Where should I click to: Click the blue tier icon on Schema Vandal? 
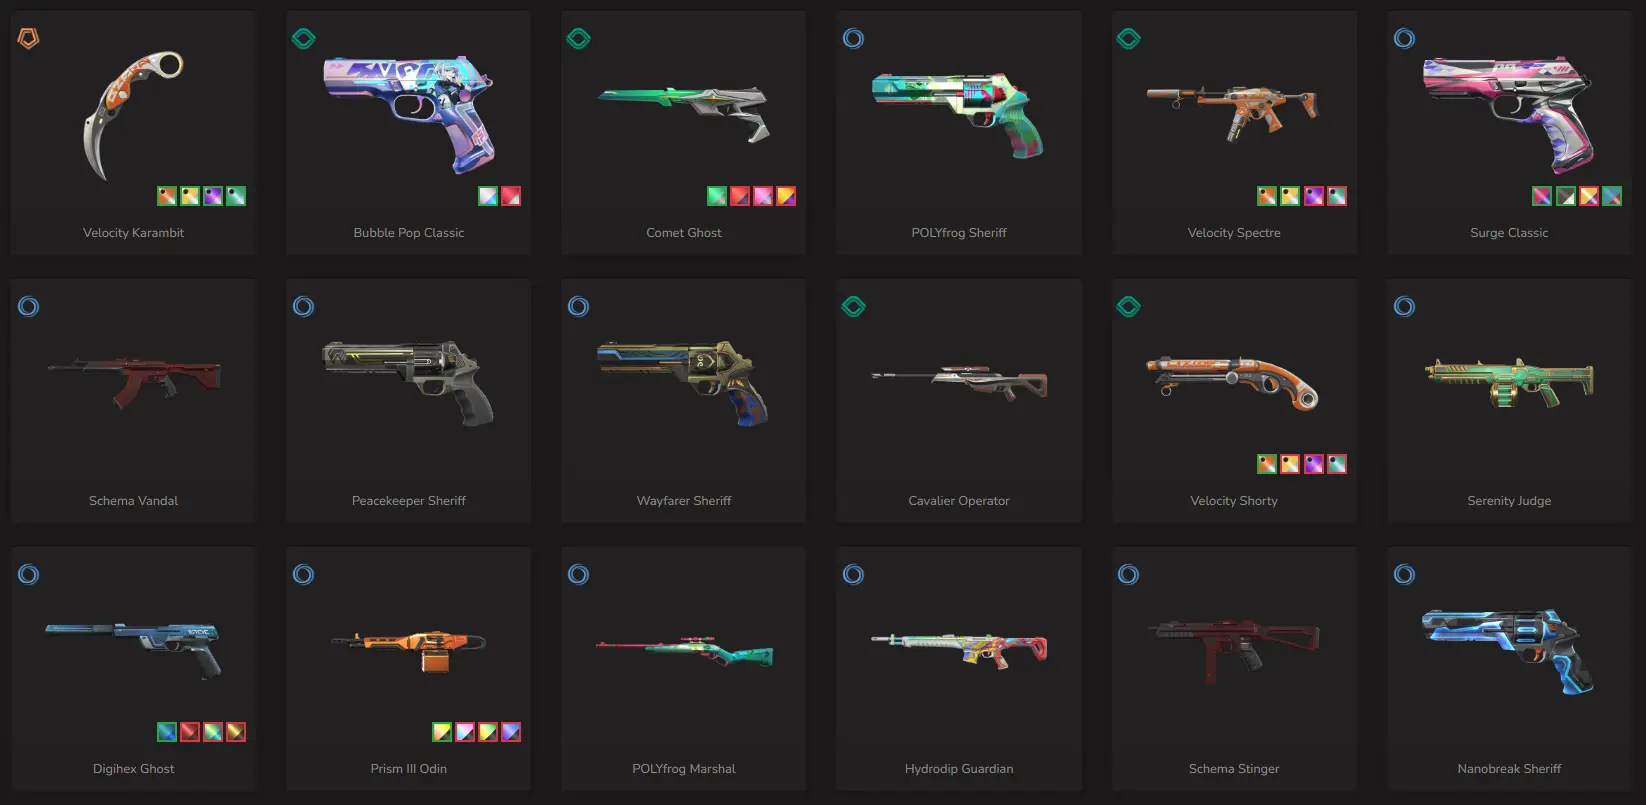coord(29,307)
